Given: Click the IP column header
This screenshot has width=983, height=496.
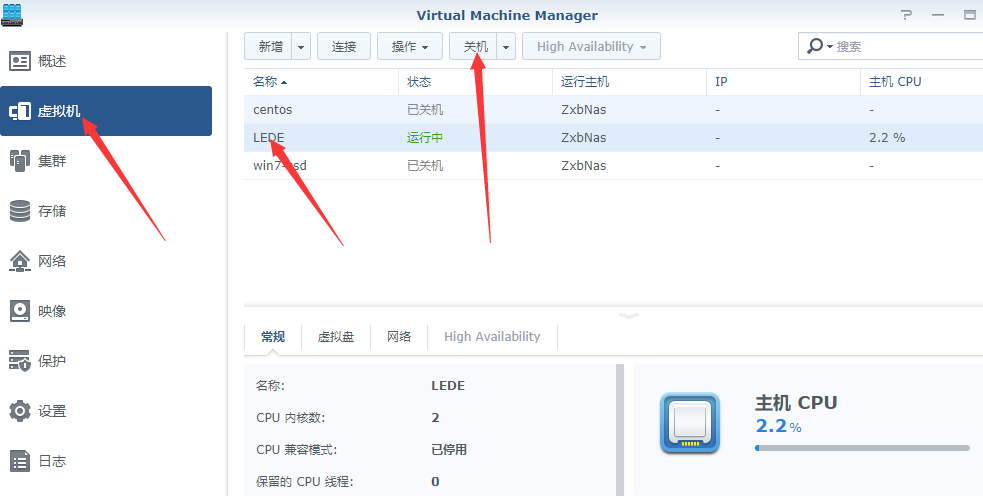Looking at the screenshot, I should (x=784, y=82).
